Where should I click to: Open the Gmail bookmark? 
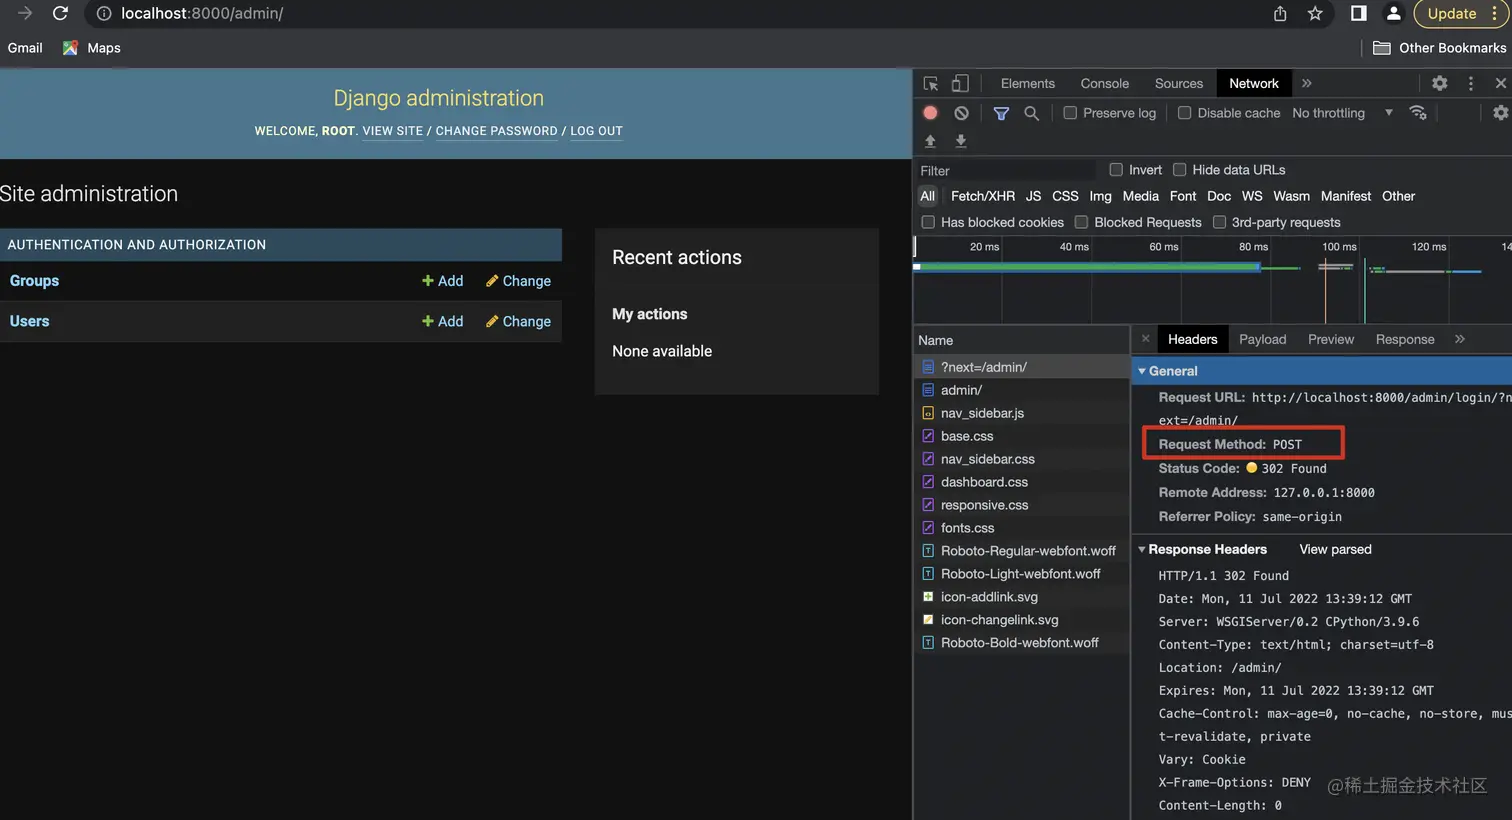coord(25,48)
